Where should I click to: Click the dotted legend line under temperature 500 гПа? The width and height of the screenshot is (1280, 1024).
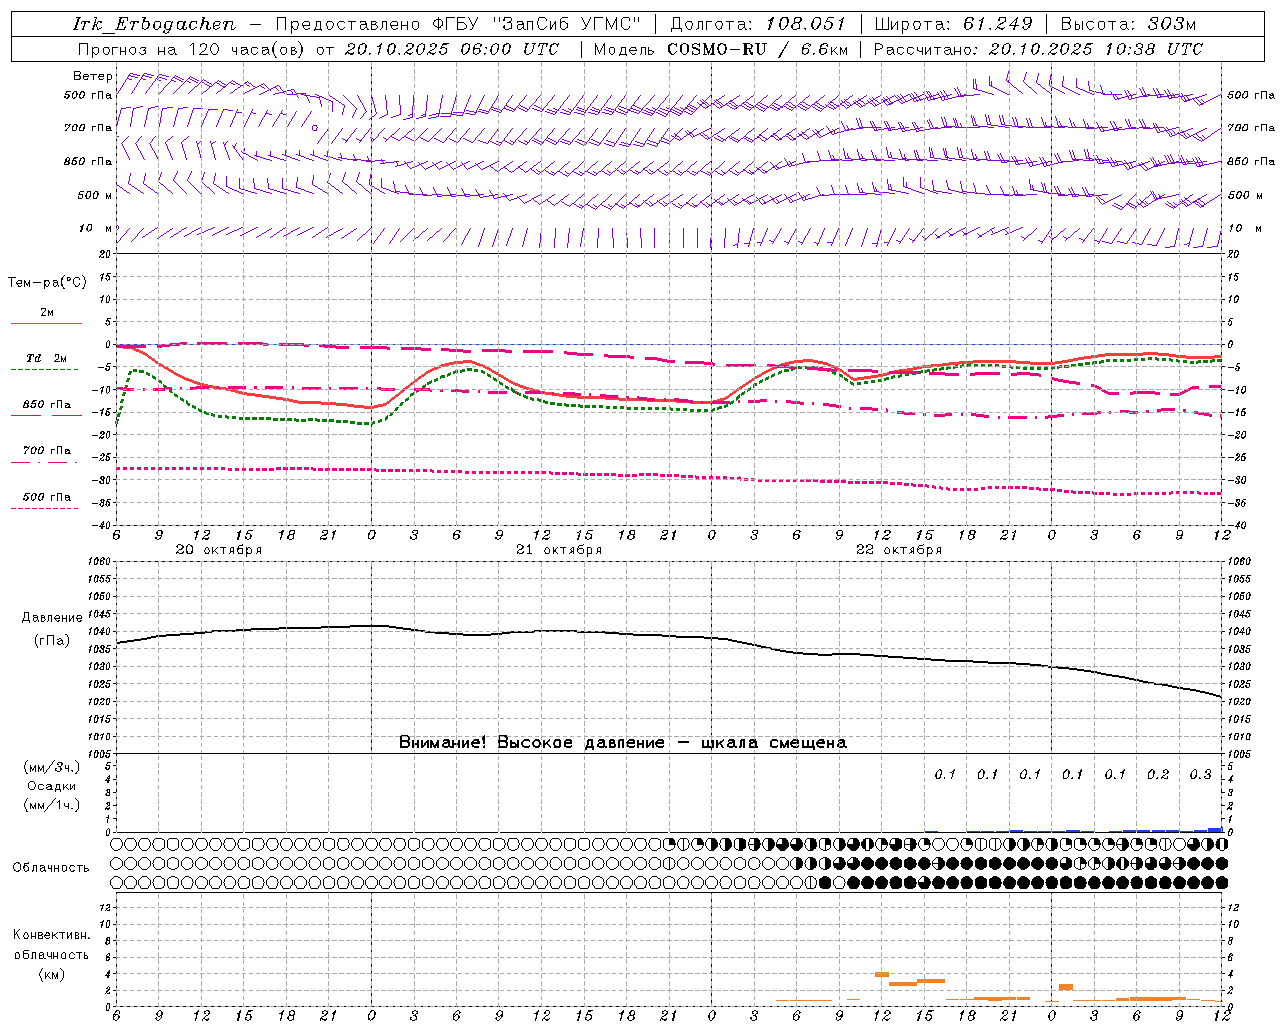(x=45, y=508)
